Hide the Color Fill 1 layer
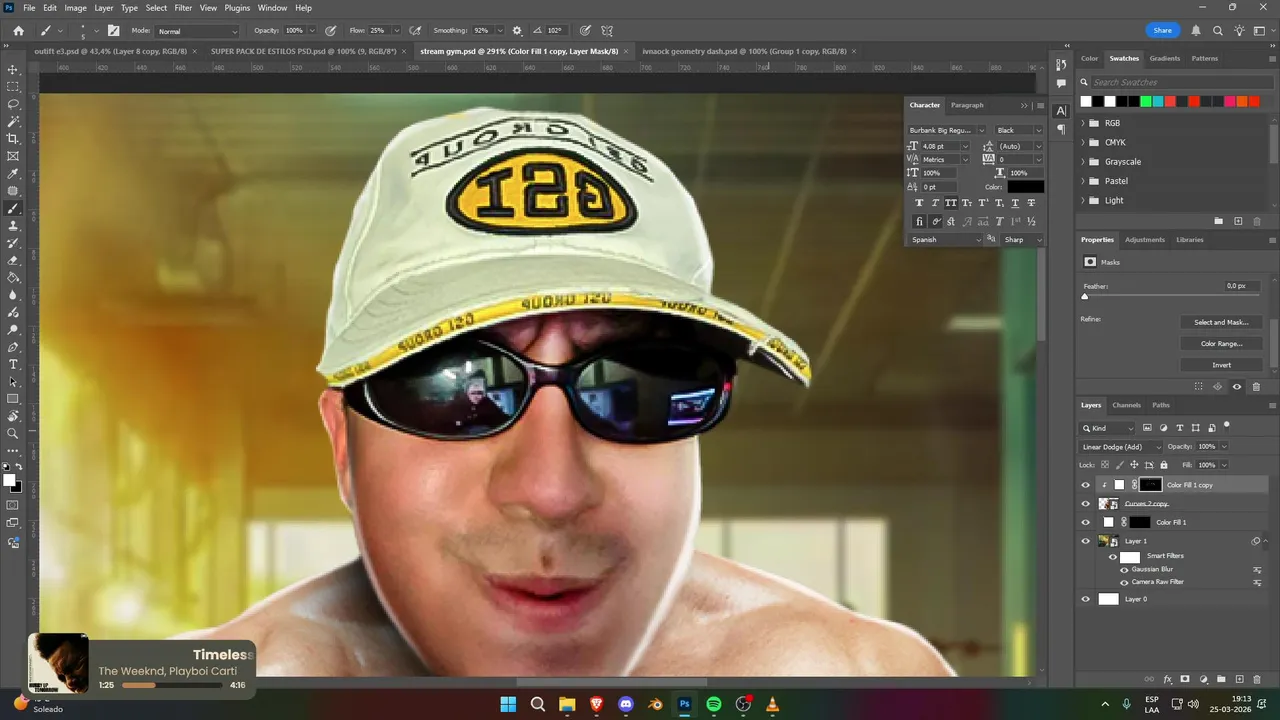Viewport: 1280px width, 720px height. [x=1086, y=522]
